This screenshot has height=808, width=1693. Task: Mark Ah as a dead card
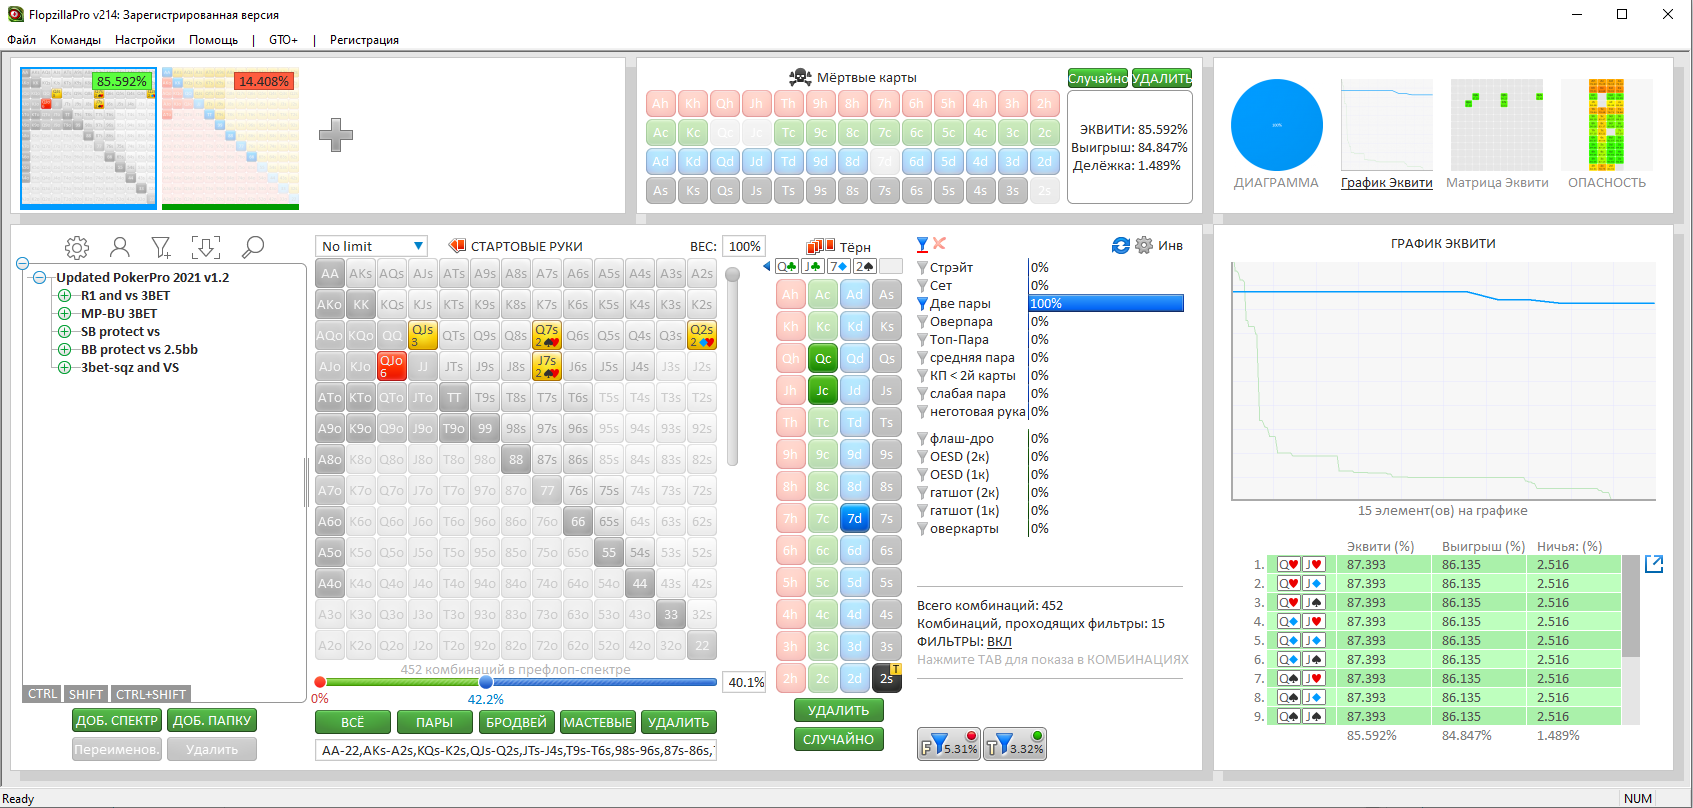(x=660, y=103)
